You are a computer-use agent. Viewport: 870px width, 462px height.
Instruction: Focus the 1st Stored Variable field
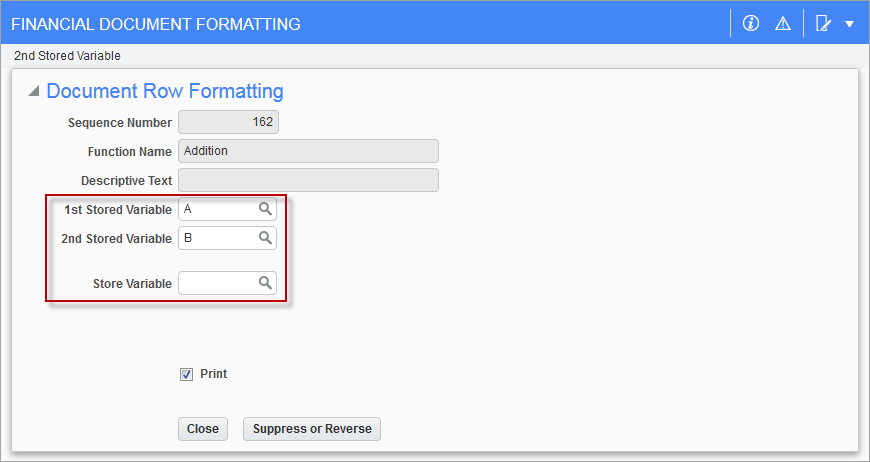[227, 209]
